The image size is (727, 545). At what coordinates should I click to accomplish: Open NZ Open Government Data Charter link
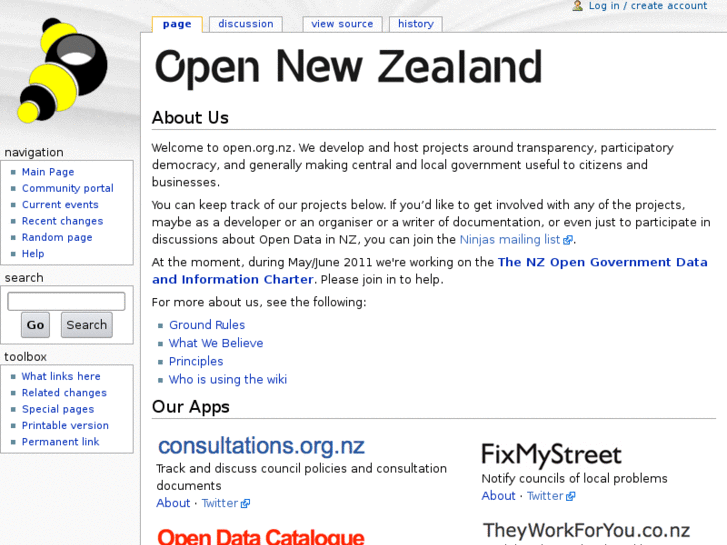(429, 271)
